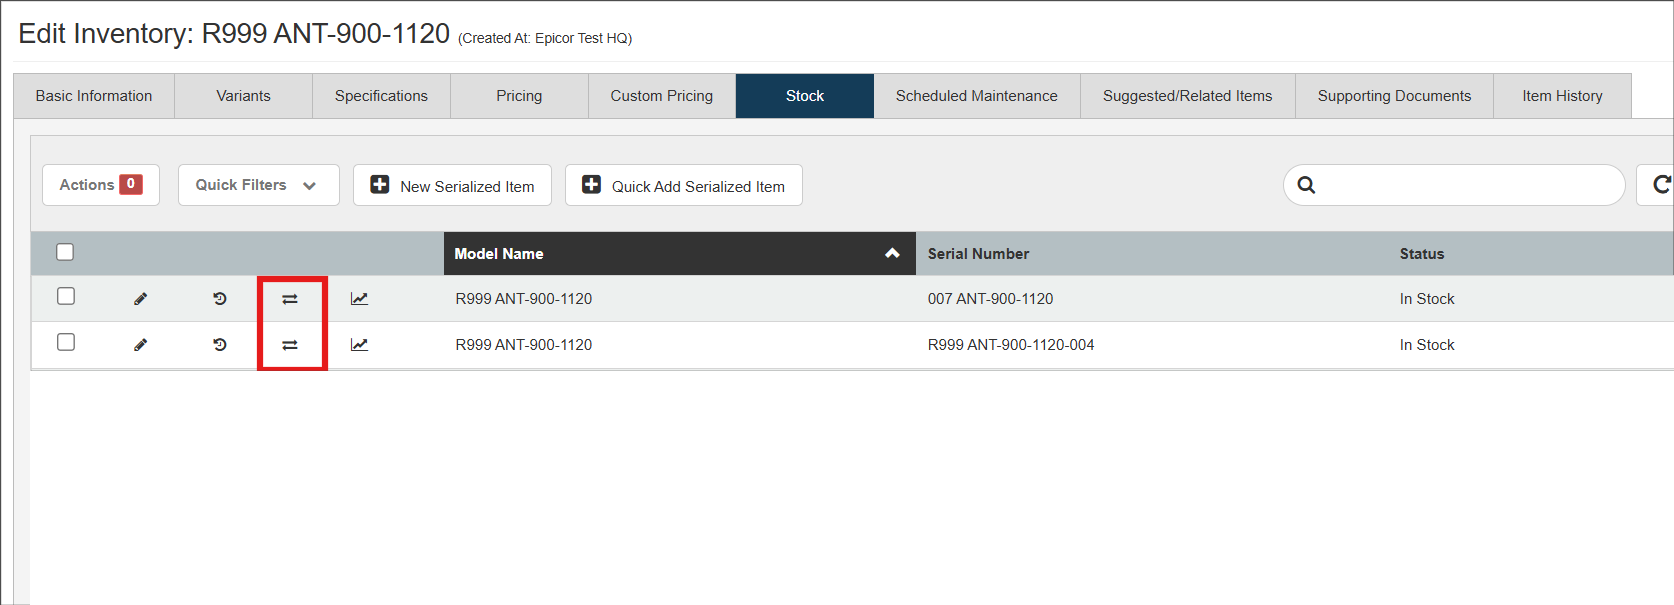Click into the stock search field
Viewport: 1674px width, 605px height.
click(1465, 185)
